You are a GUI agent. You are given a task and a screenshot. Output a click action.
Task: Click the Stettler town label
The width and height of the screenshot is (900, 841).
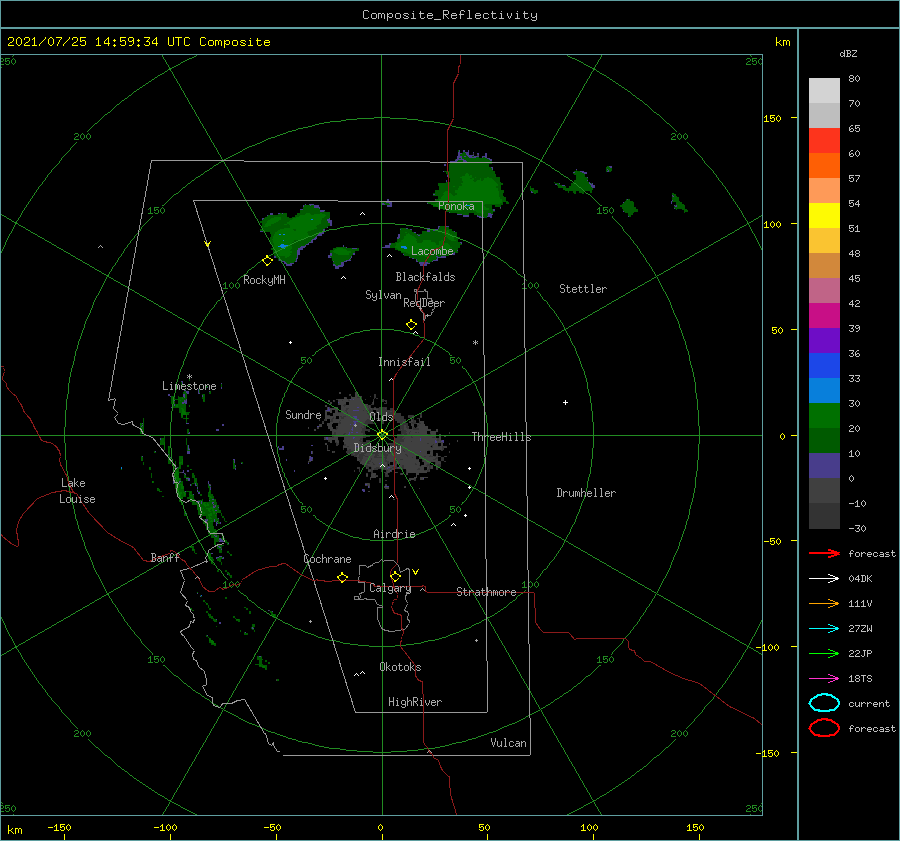tap(583, 289)
